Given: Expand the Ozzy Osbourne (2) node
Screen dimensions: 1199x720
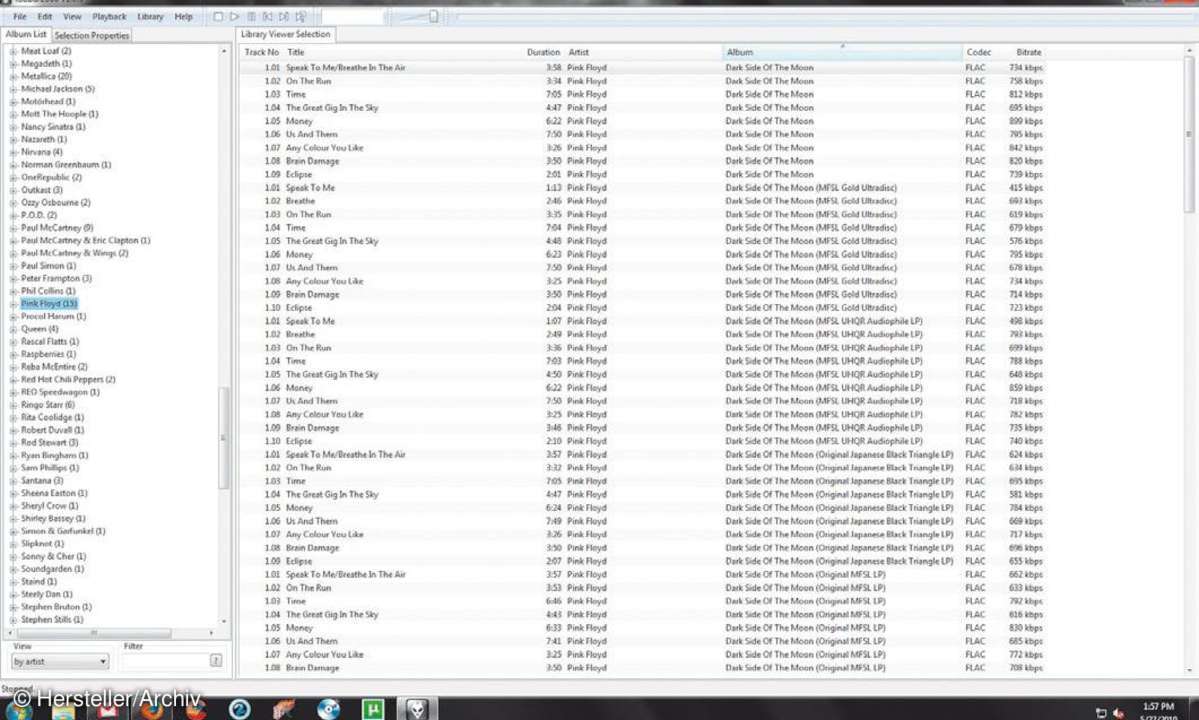Looking at the screenshot, I should coord(13,203).
